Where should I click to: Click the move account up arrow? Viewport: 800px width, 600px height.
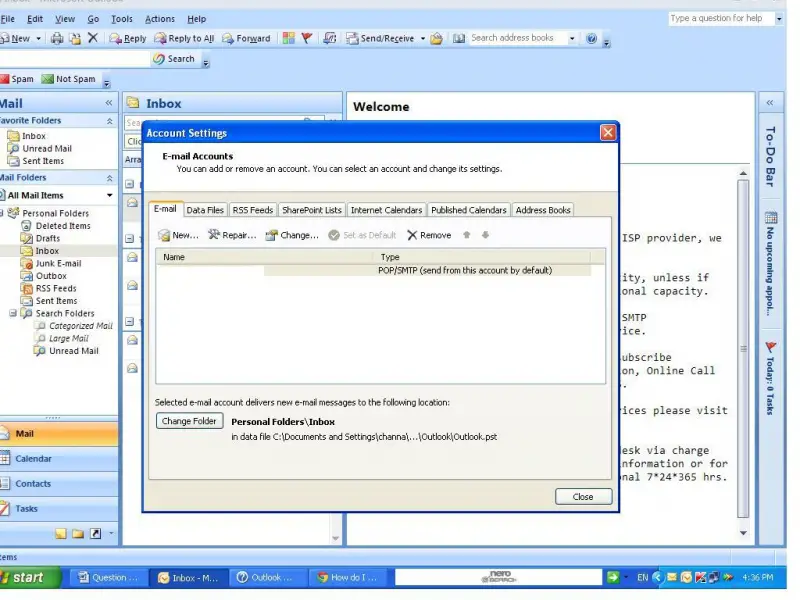coord(466,235)
